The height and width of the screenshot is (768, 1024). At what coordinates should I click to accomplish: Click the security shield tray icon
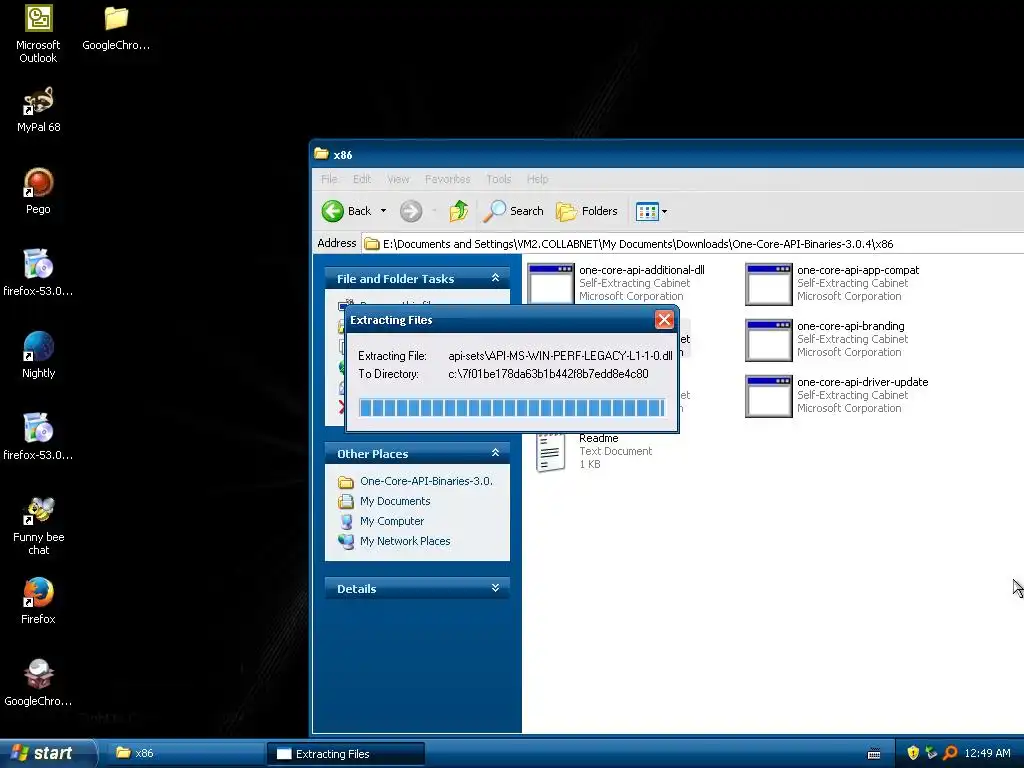pos(913,753)
